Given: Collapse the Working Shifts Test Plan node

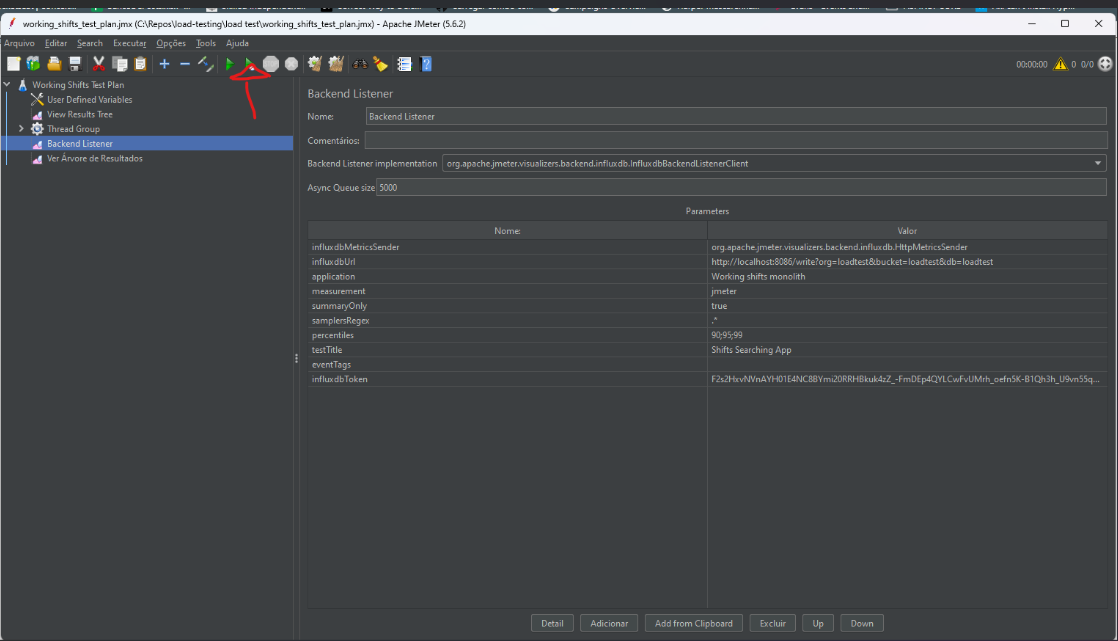Looking at the screenshot, I should [7, 84].
